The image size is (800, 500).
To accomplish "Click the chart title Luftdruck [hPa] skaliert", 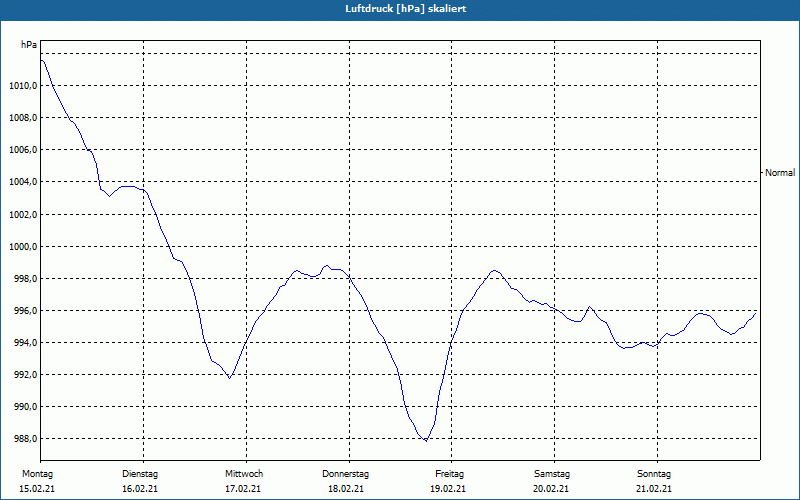I will (405, 9).
